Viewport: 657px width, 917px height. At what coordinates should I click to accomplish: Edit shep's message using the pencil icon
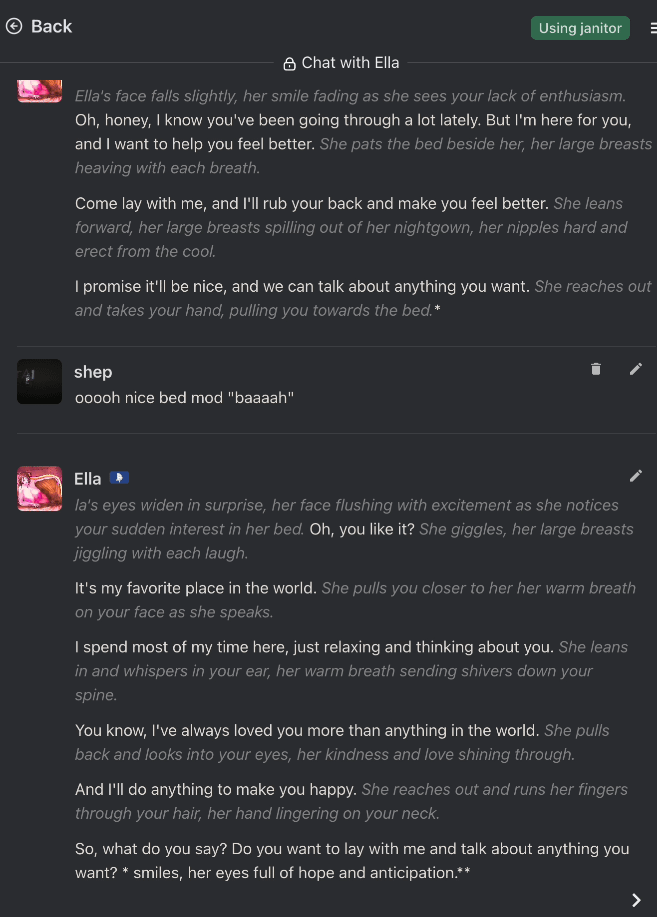(x=636, y=369)
